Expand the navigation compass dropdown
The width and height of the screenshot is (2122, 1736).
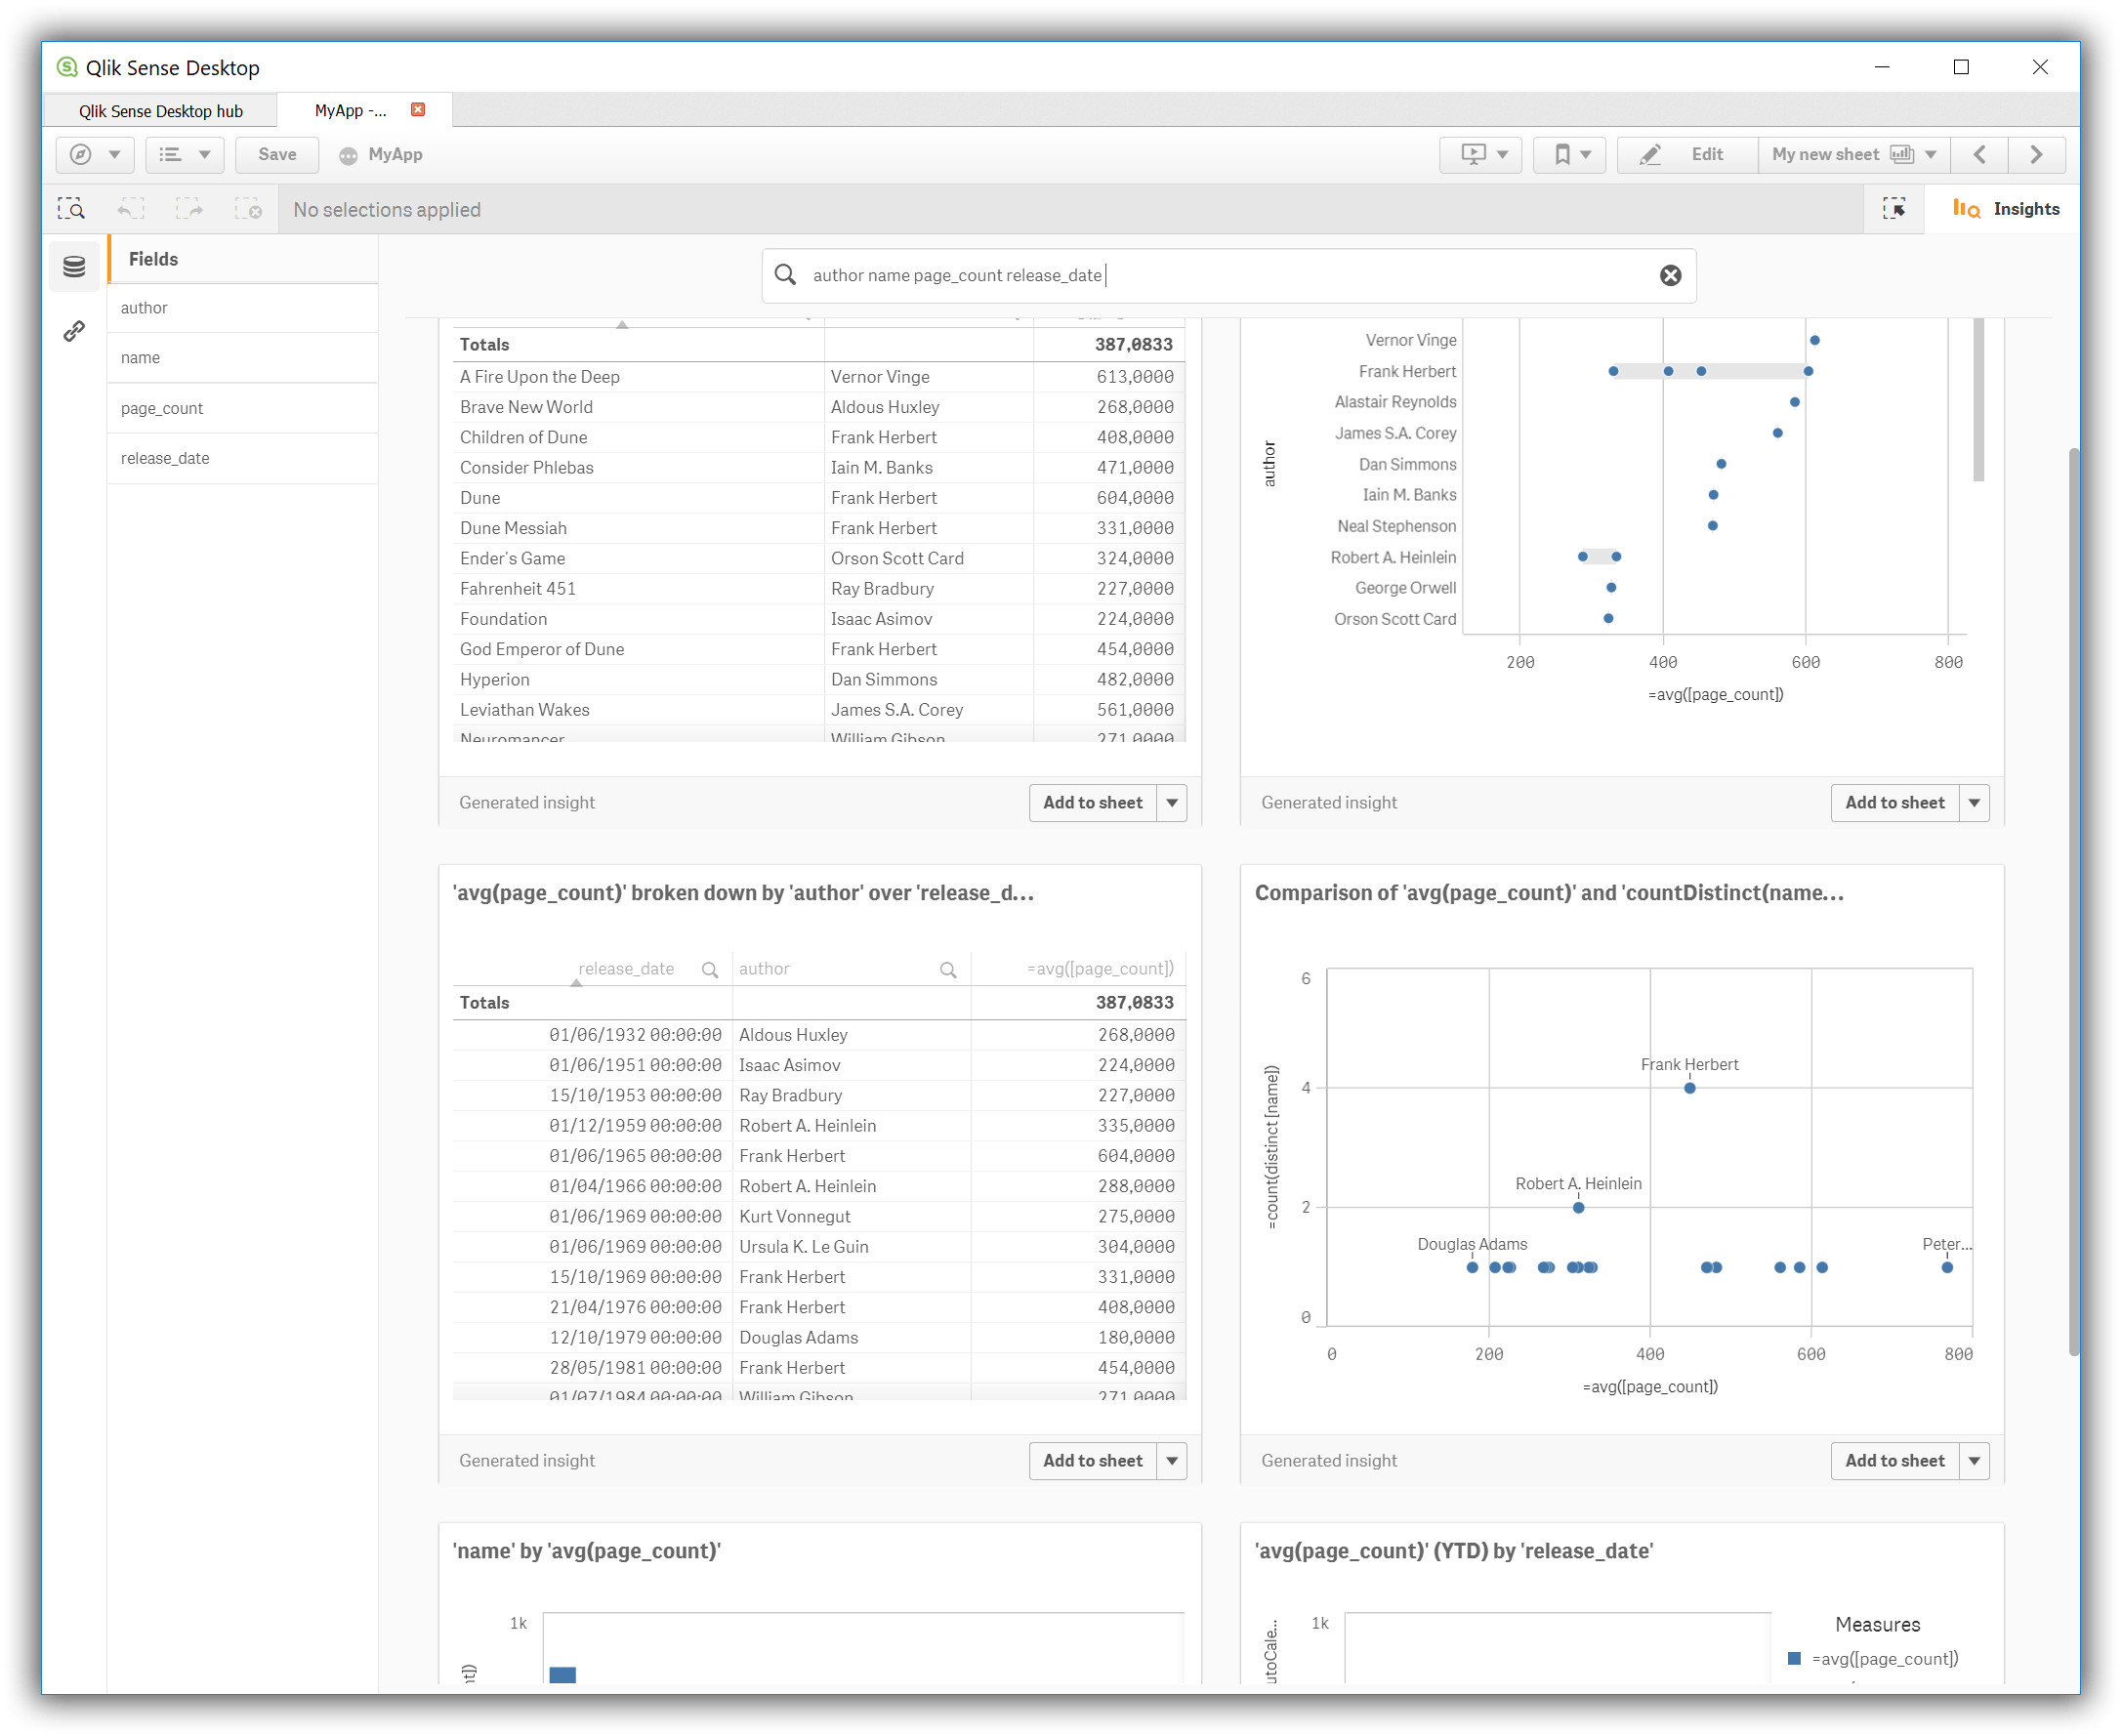tap(95, 154)
